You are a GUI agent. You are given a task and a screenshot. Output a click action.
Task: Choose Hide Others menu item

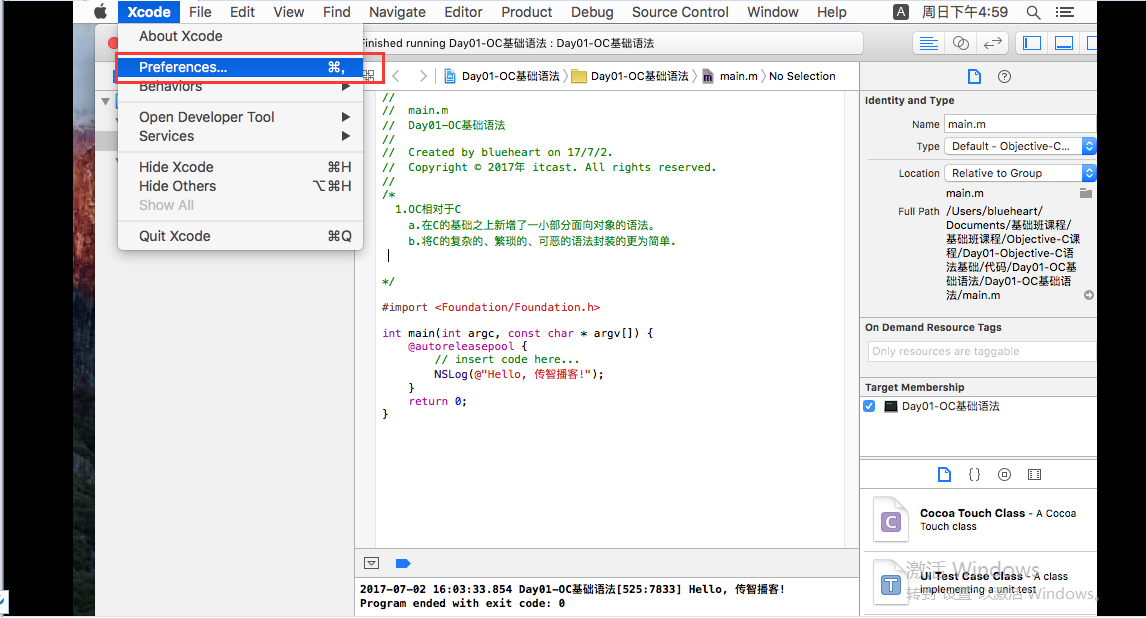tap(240, 186)
